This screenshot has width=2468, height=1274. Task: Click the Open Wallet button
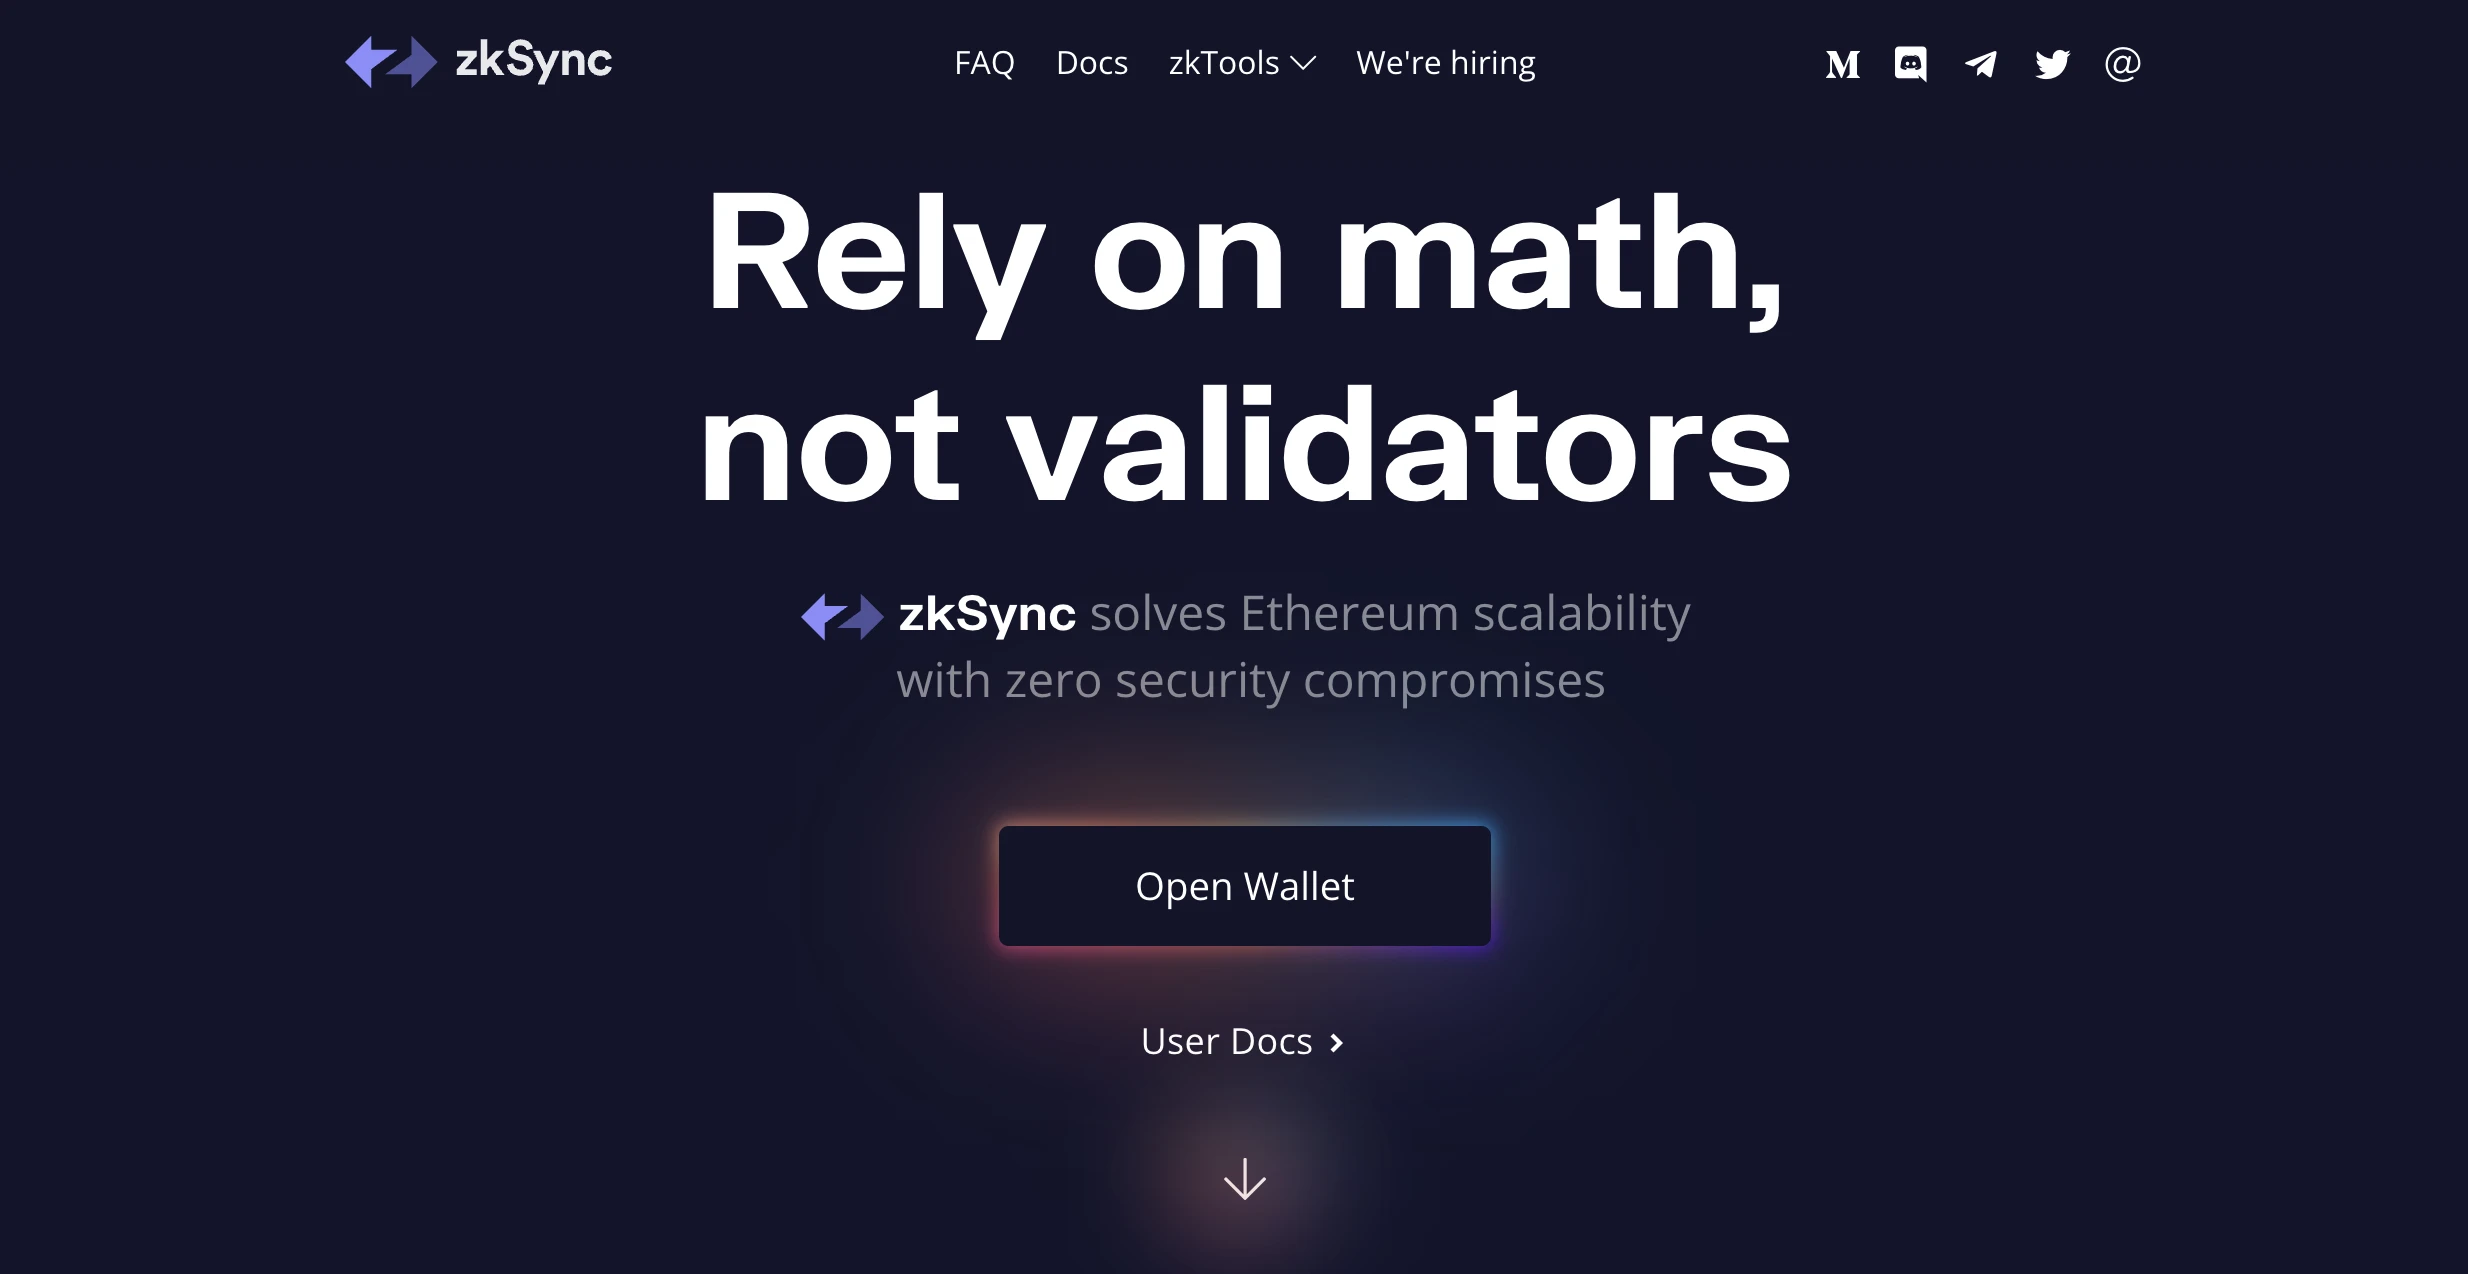1243,886
